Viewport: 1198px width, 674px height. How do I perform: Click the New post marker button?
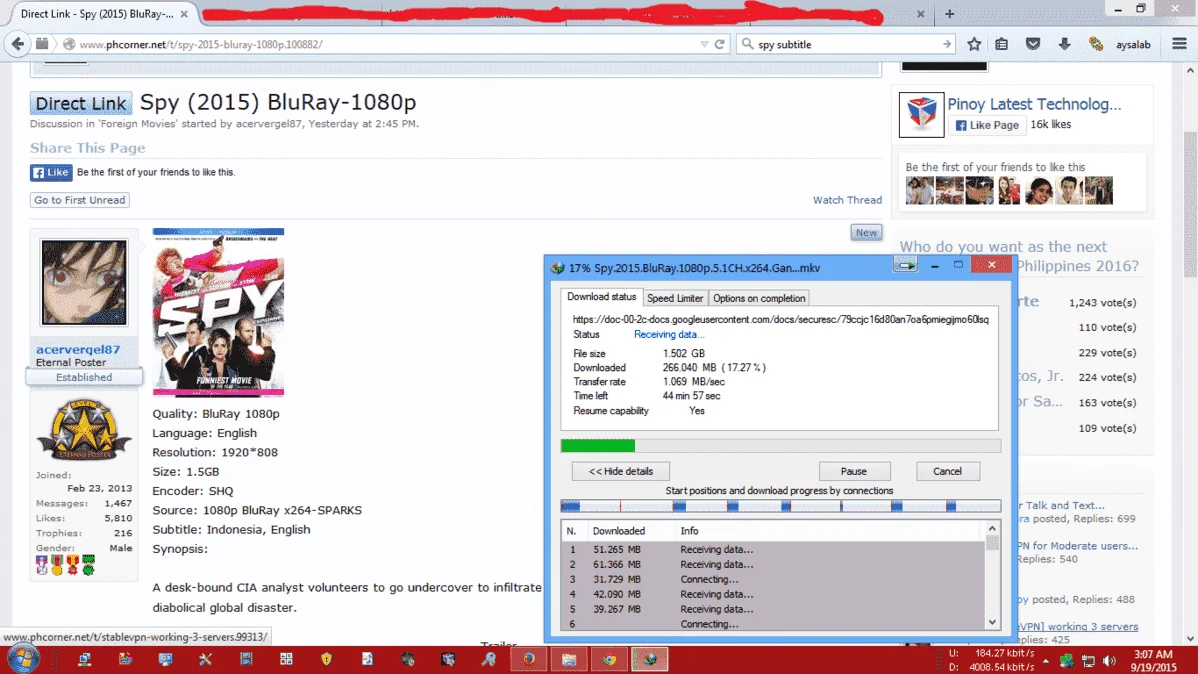click(x=866, y=233)
